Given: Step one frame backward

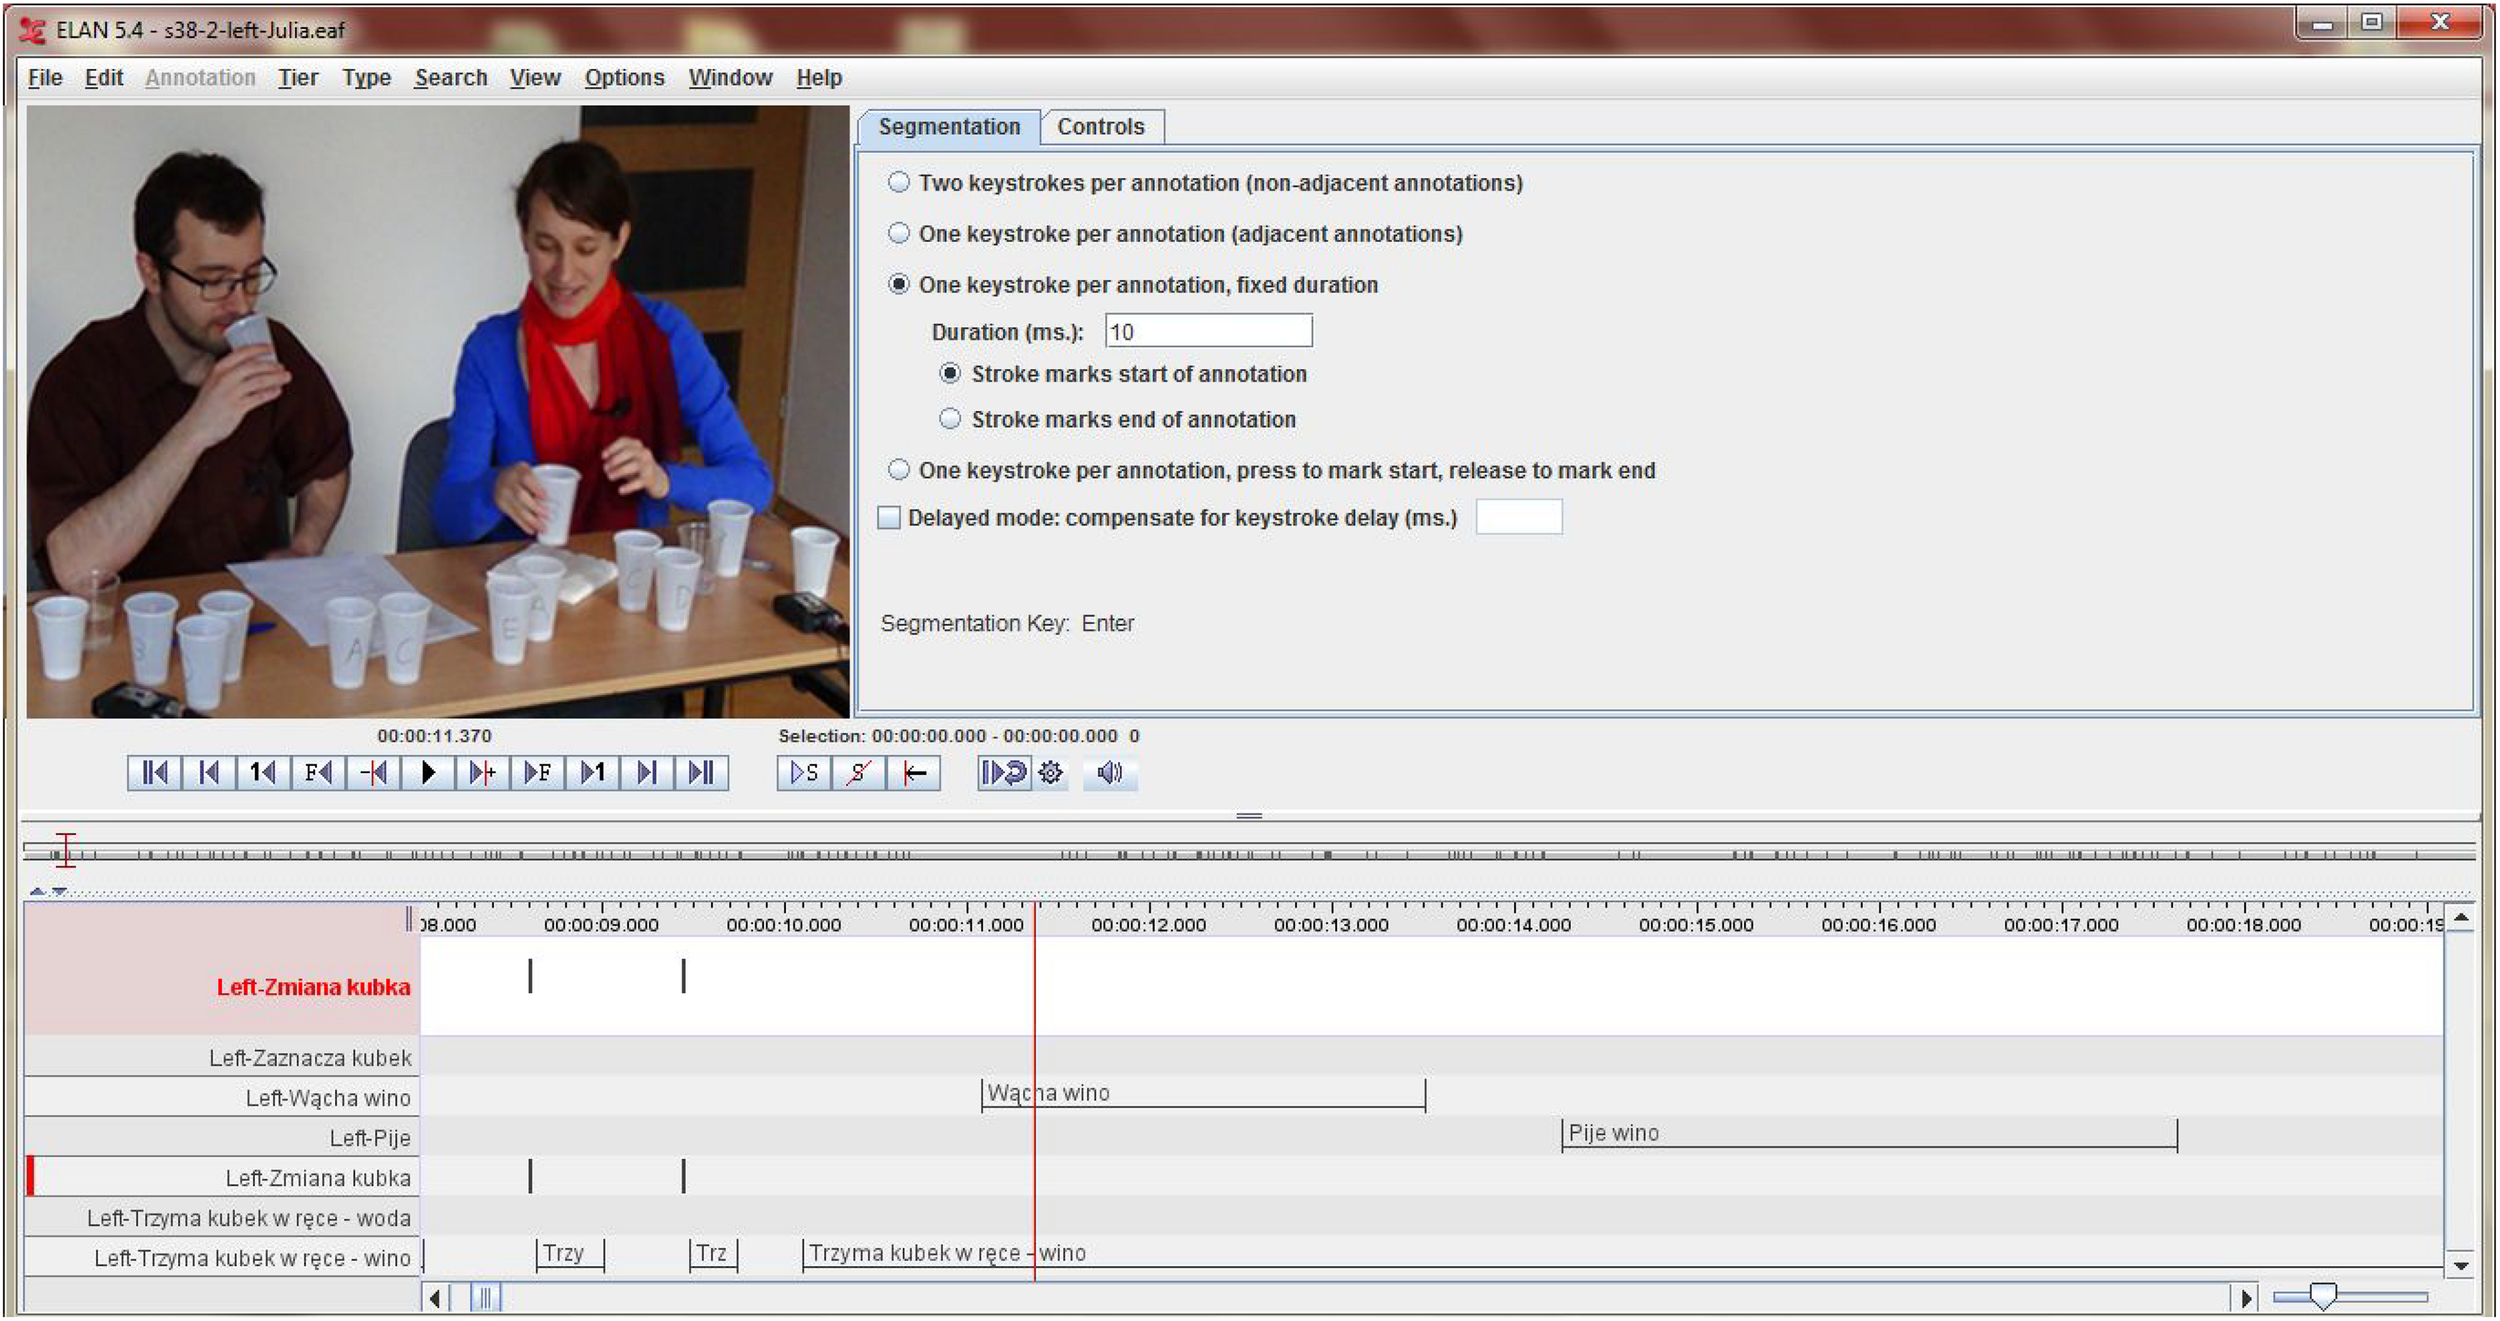Looking at the screenshot, I should pyautogui.click(x=318, y=773).
